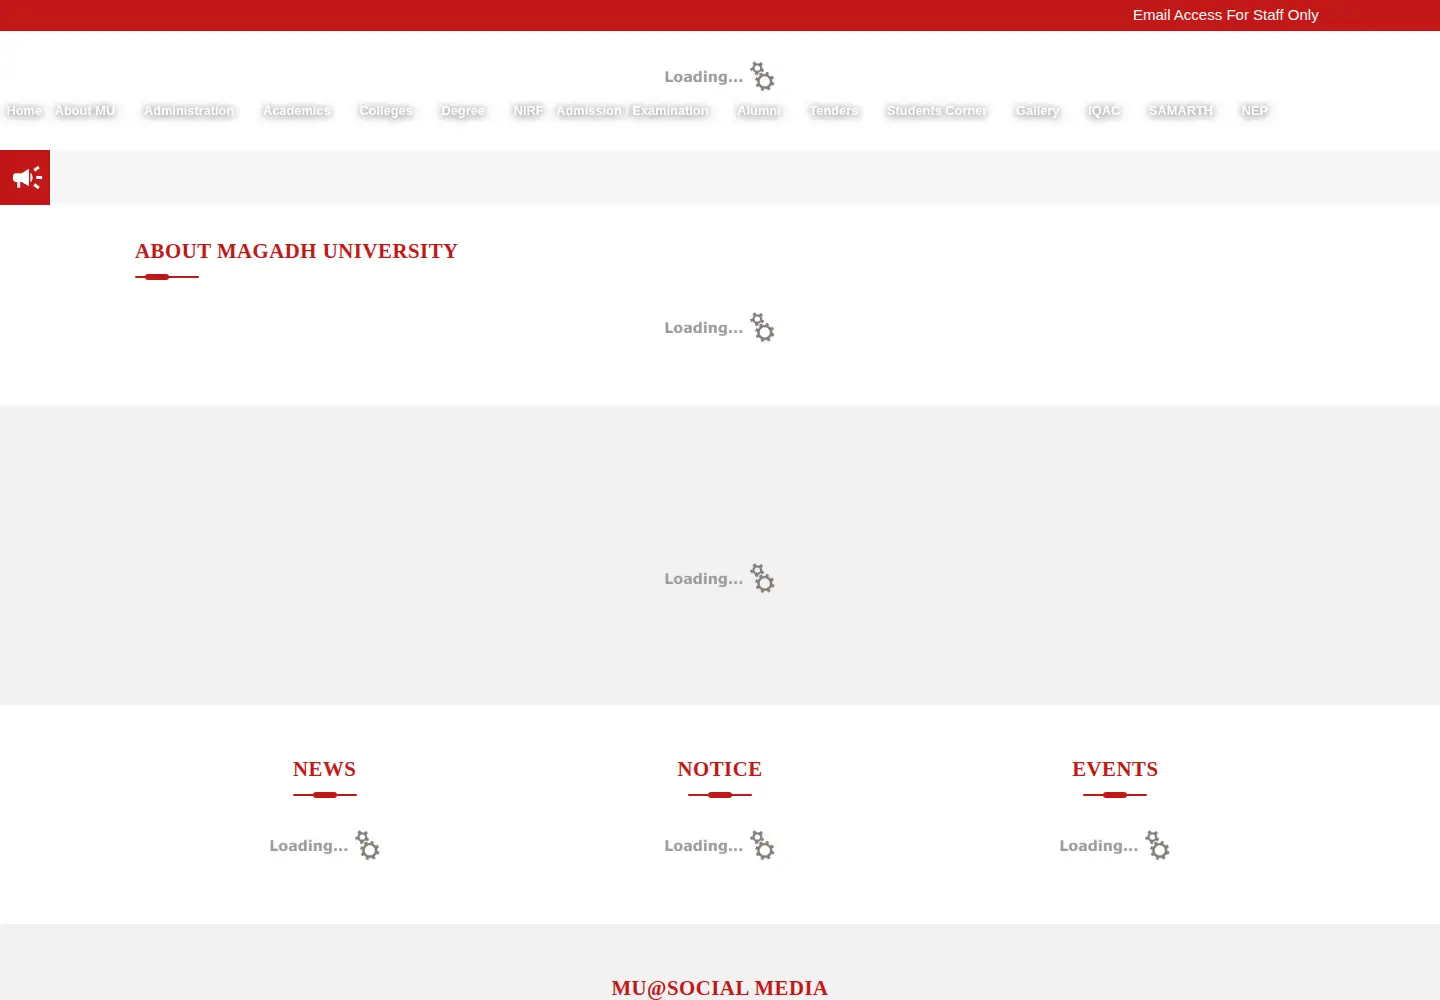Open the About MU menu
This screenshot has width=1440, height=1000.
(85, 111)
